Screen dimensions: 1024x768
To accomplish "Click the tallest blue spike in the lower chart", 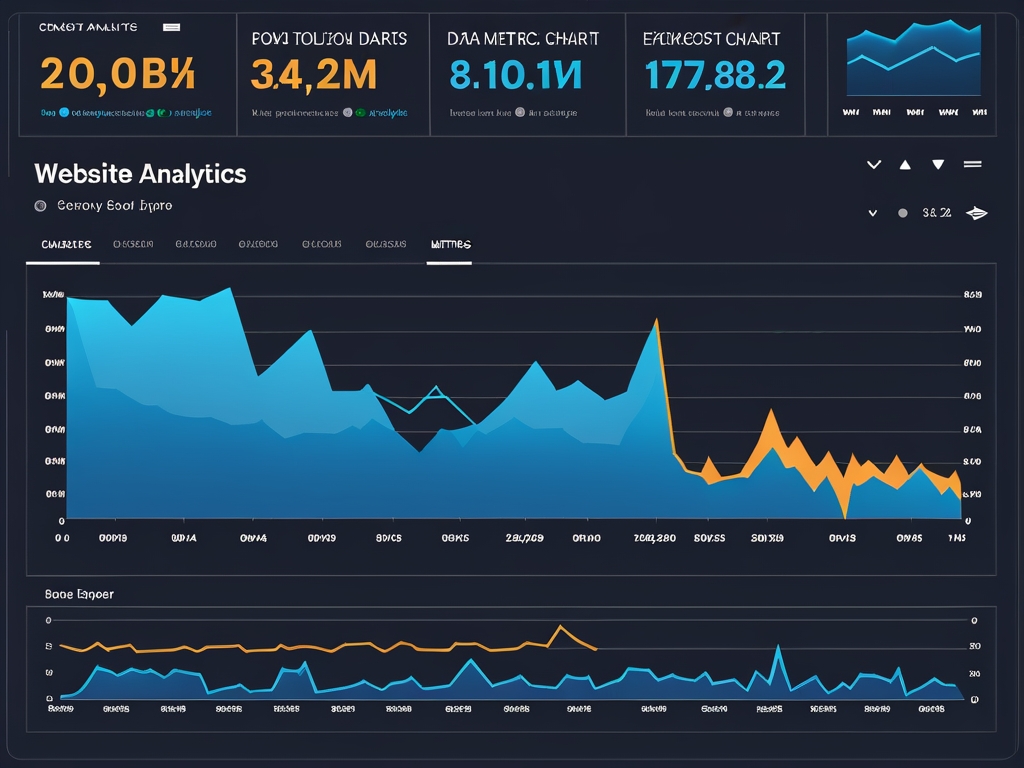I will pyautogui.click(x=778, y=648).
